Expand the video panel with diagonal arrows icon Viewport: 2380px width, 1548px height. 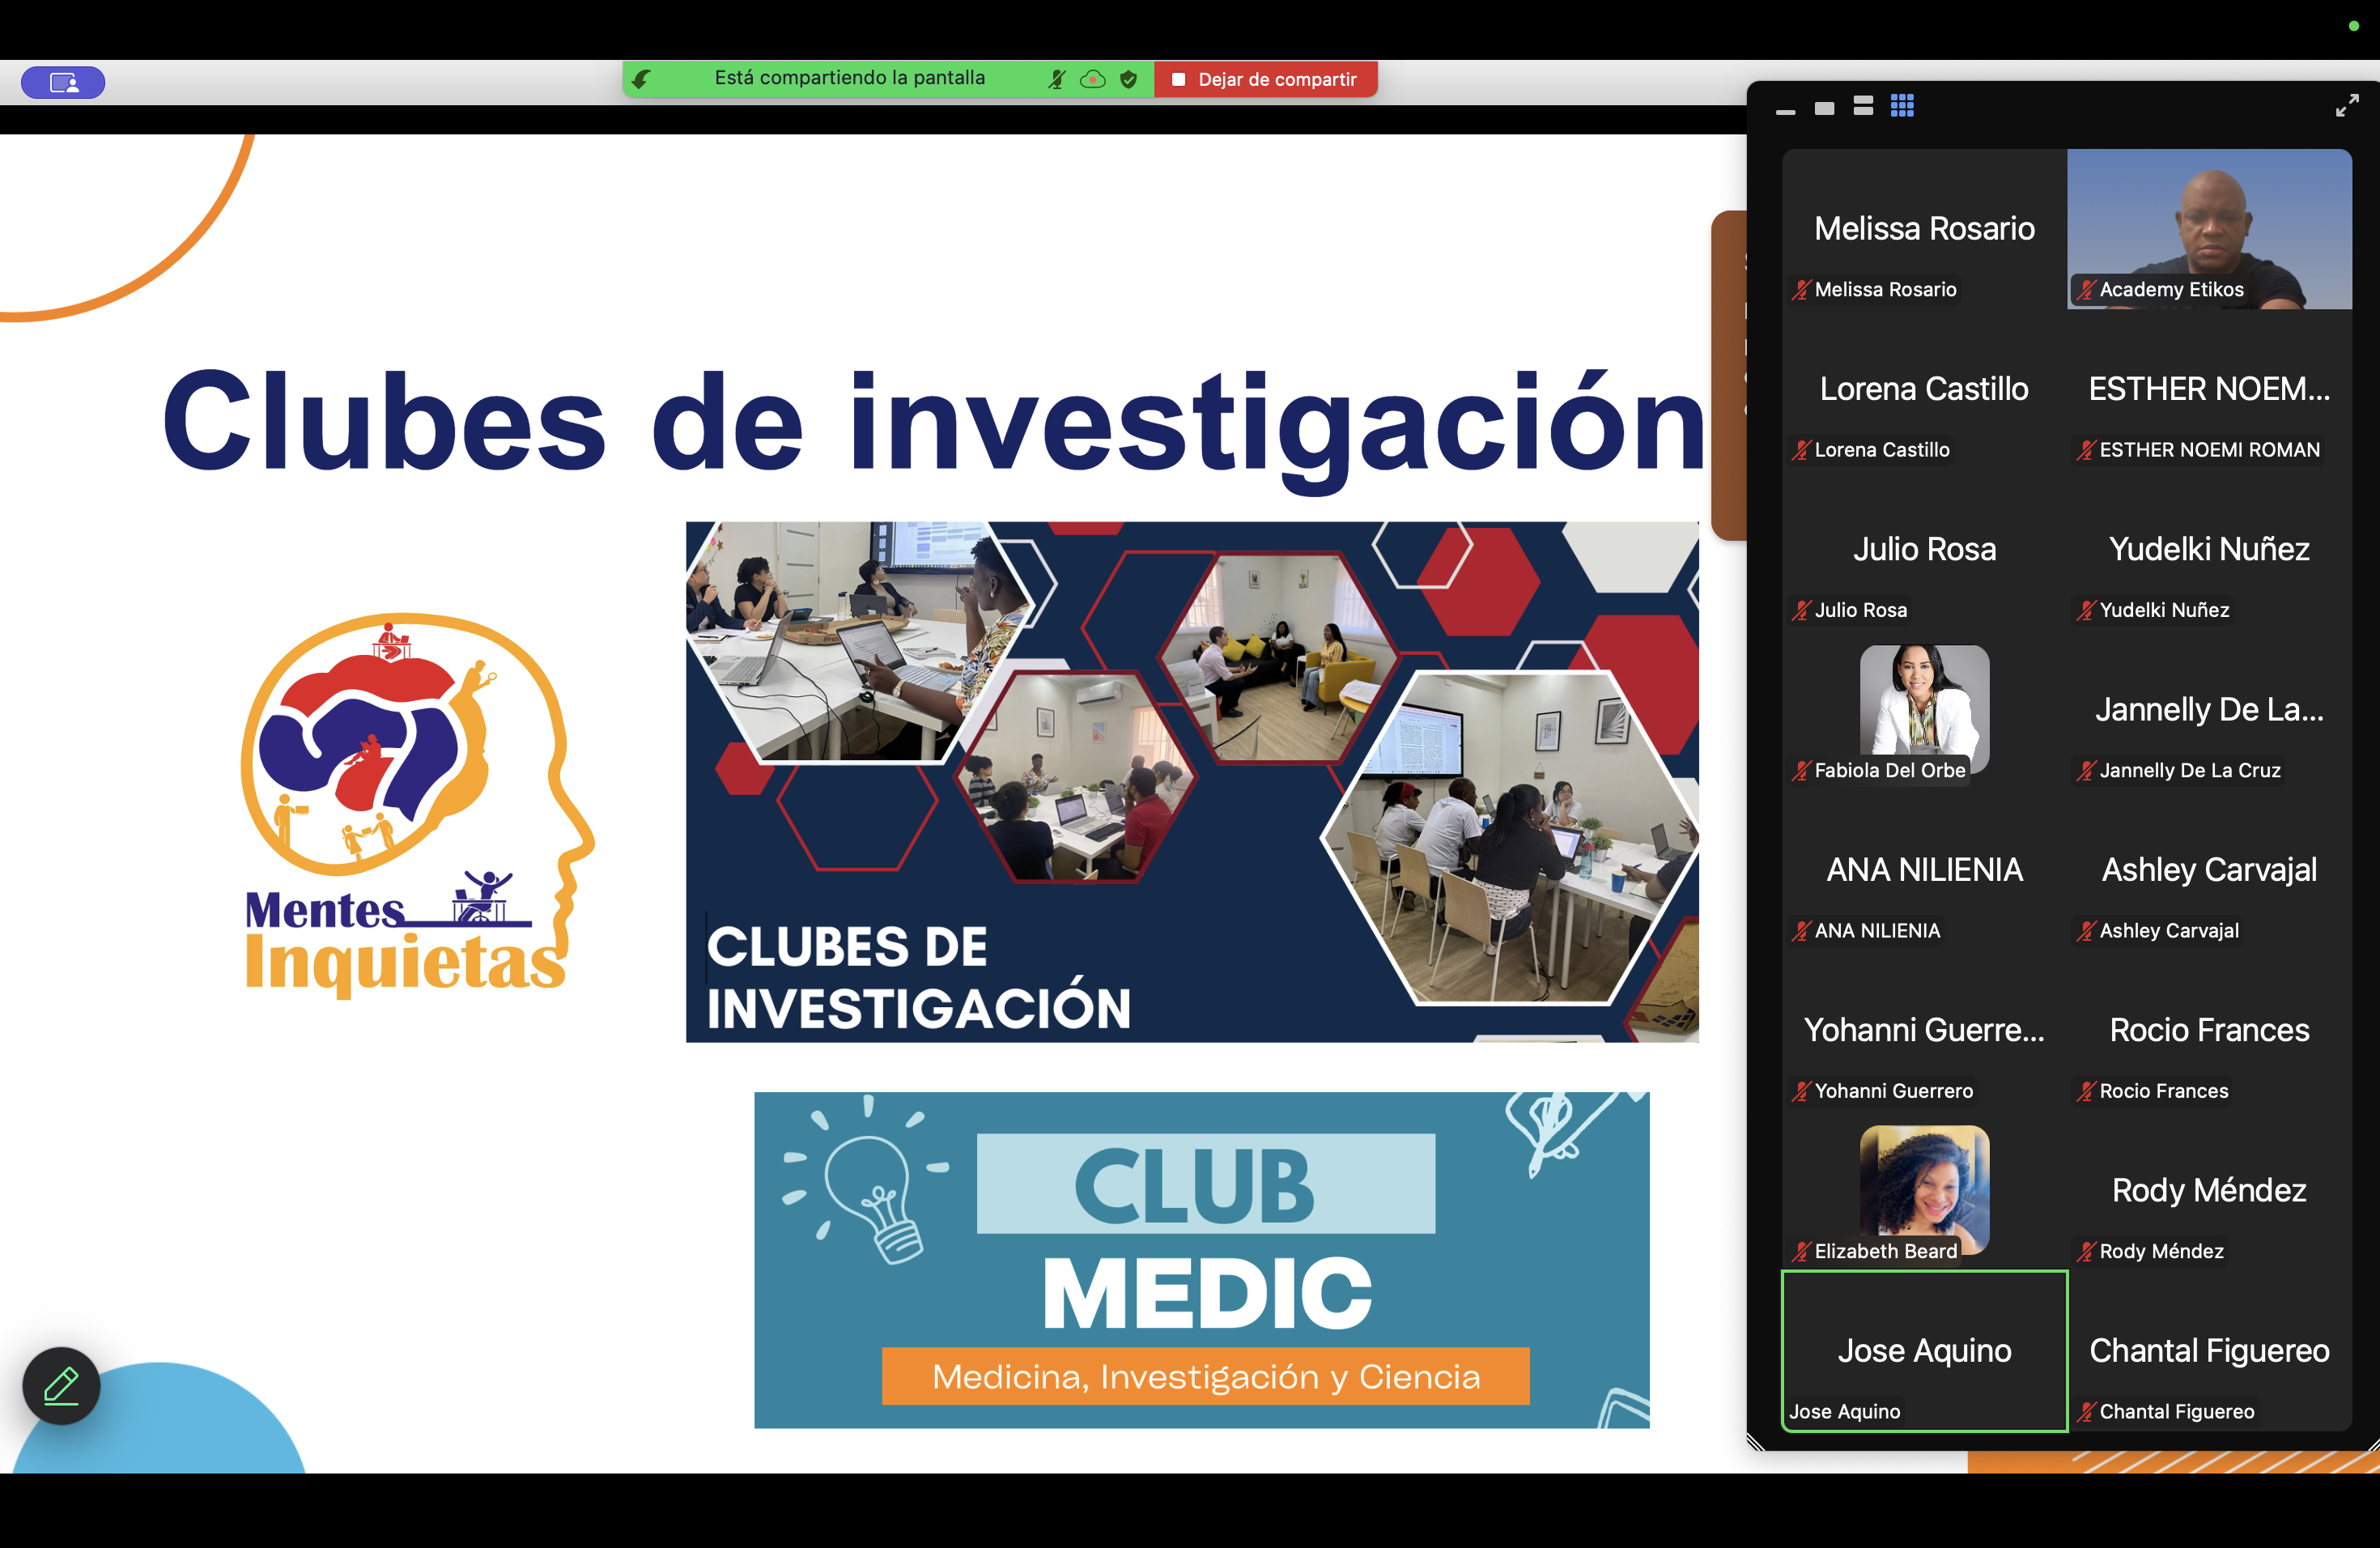pyautogui.click(x=2346, y=106)
